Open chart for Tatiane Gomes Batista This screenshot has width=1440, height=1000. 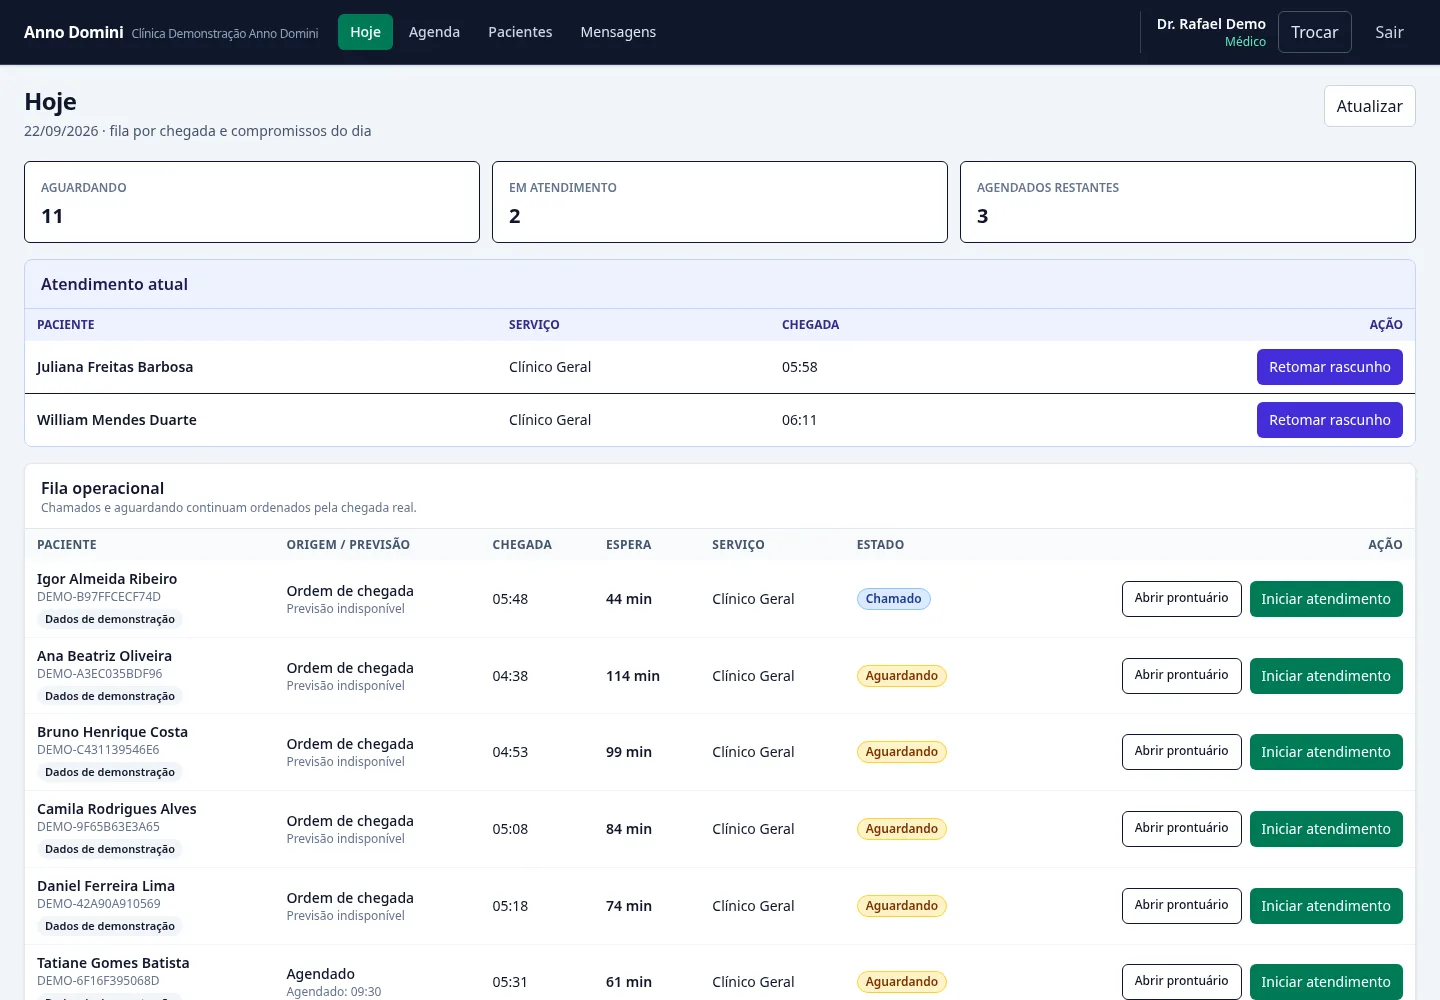(x=1181, y=982)
